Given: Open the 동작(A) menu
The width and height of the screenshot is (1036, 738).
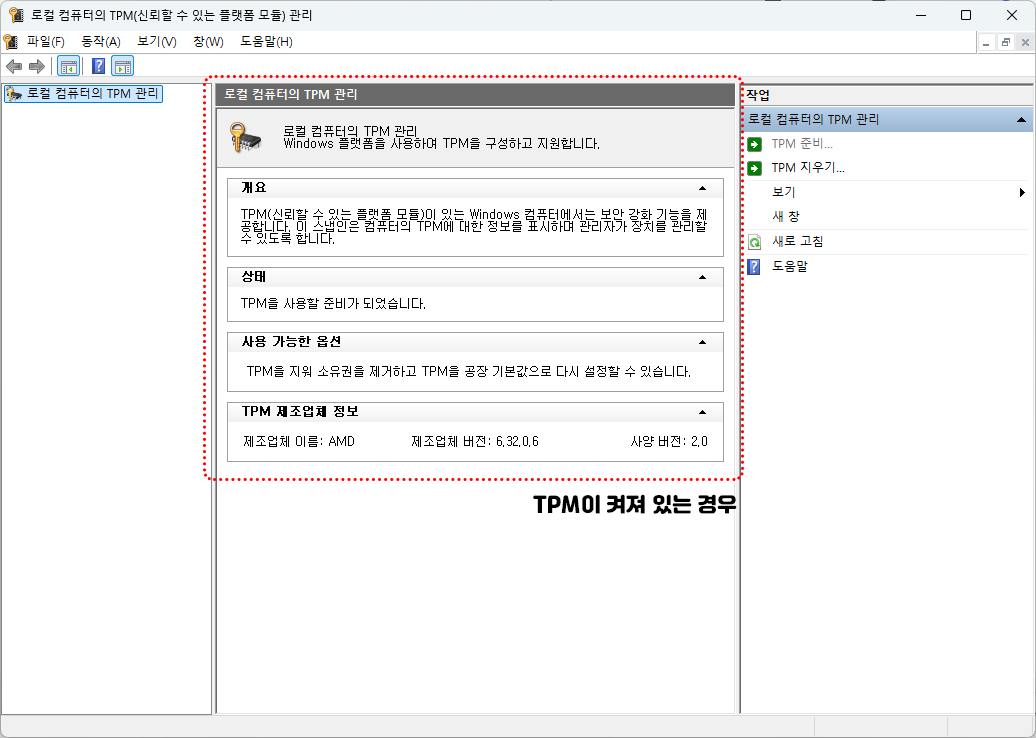Looking at the screenshot, I should tap(100, 42).
